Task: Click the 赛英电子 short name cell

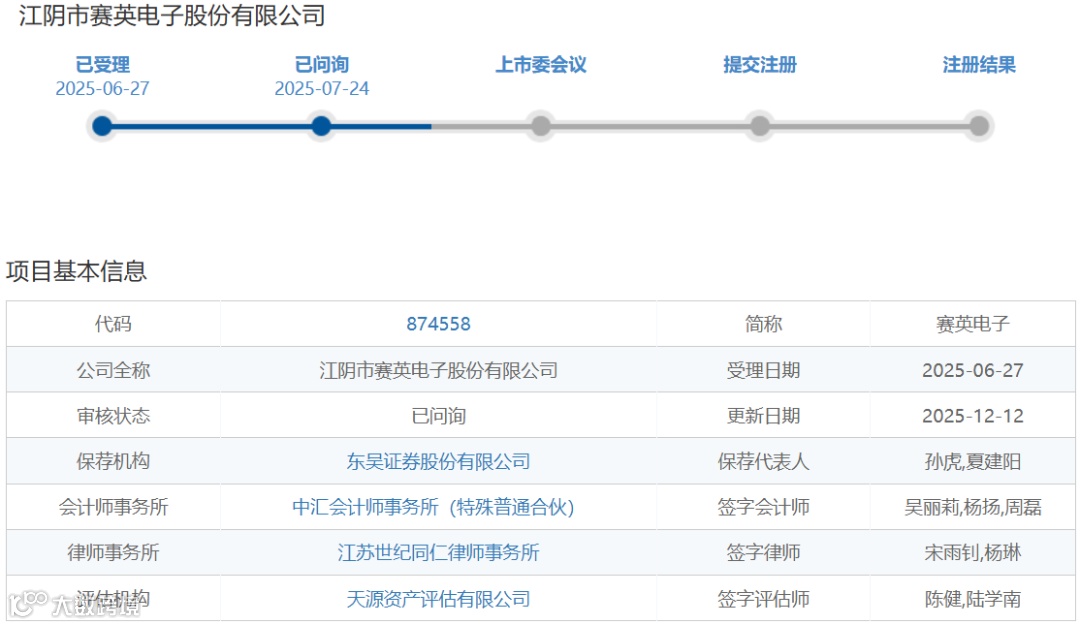Action: tap(973, 324)
